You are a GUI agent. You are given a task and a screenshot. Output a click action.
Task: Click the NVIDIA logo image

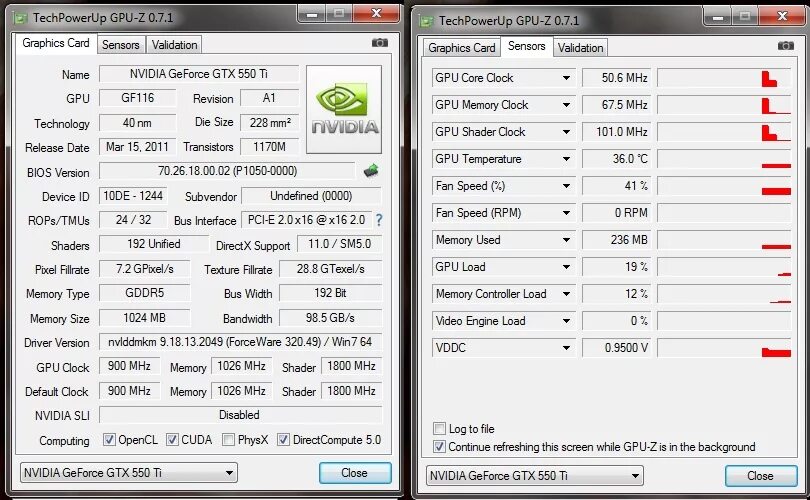coord(344,109)
